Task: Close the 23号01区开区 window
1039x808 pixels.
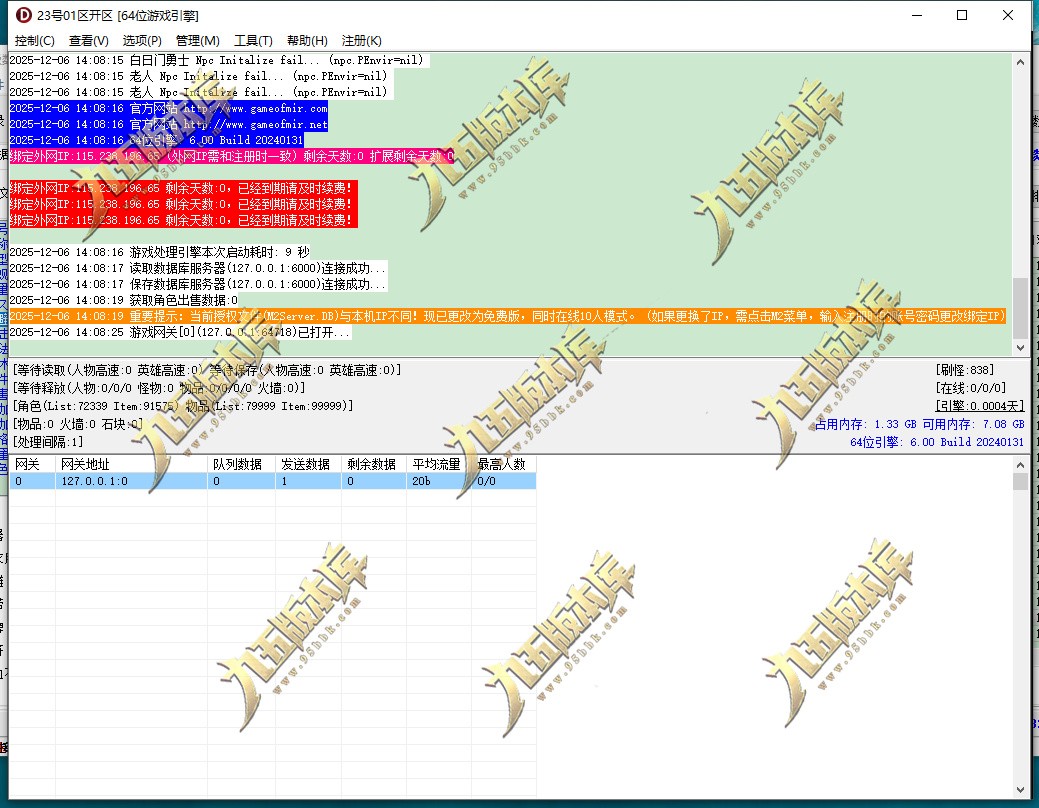Action: point(1008,15)
